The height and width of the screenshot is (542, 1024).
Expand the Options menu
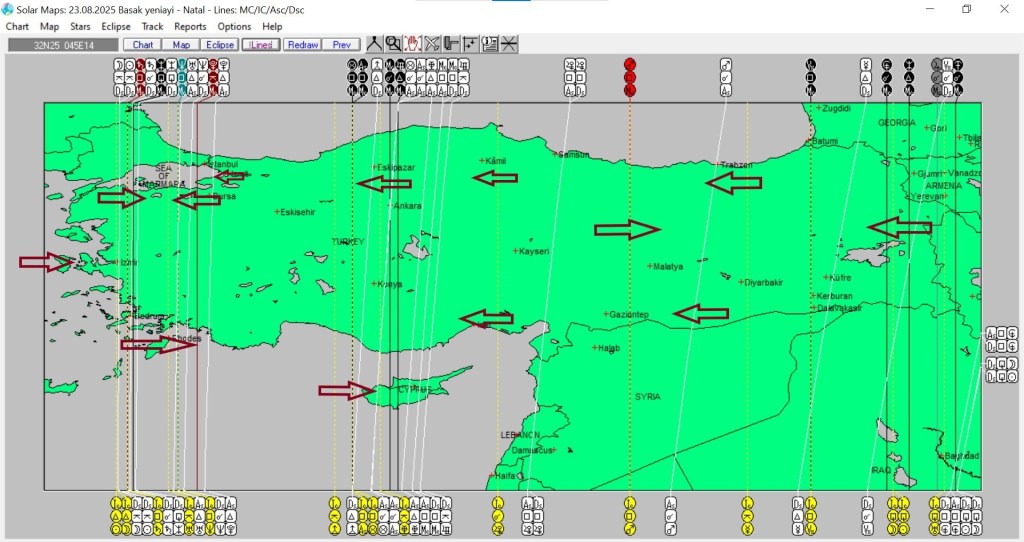234,27
